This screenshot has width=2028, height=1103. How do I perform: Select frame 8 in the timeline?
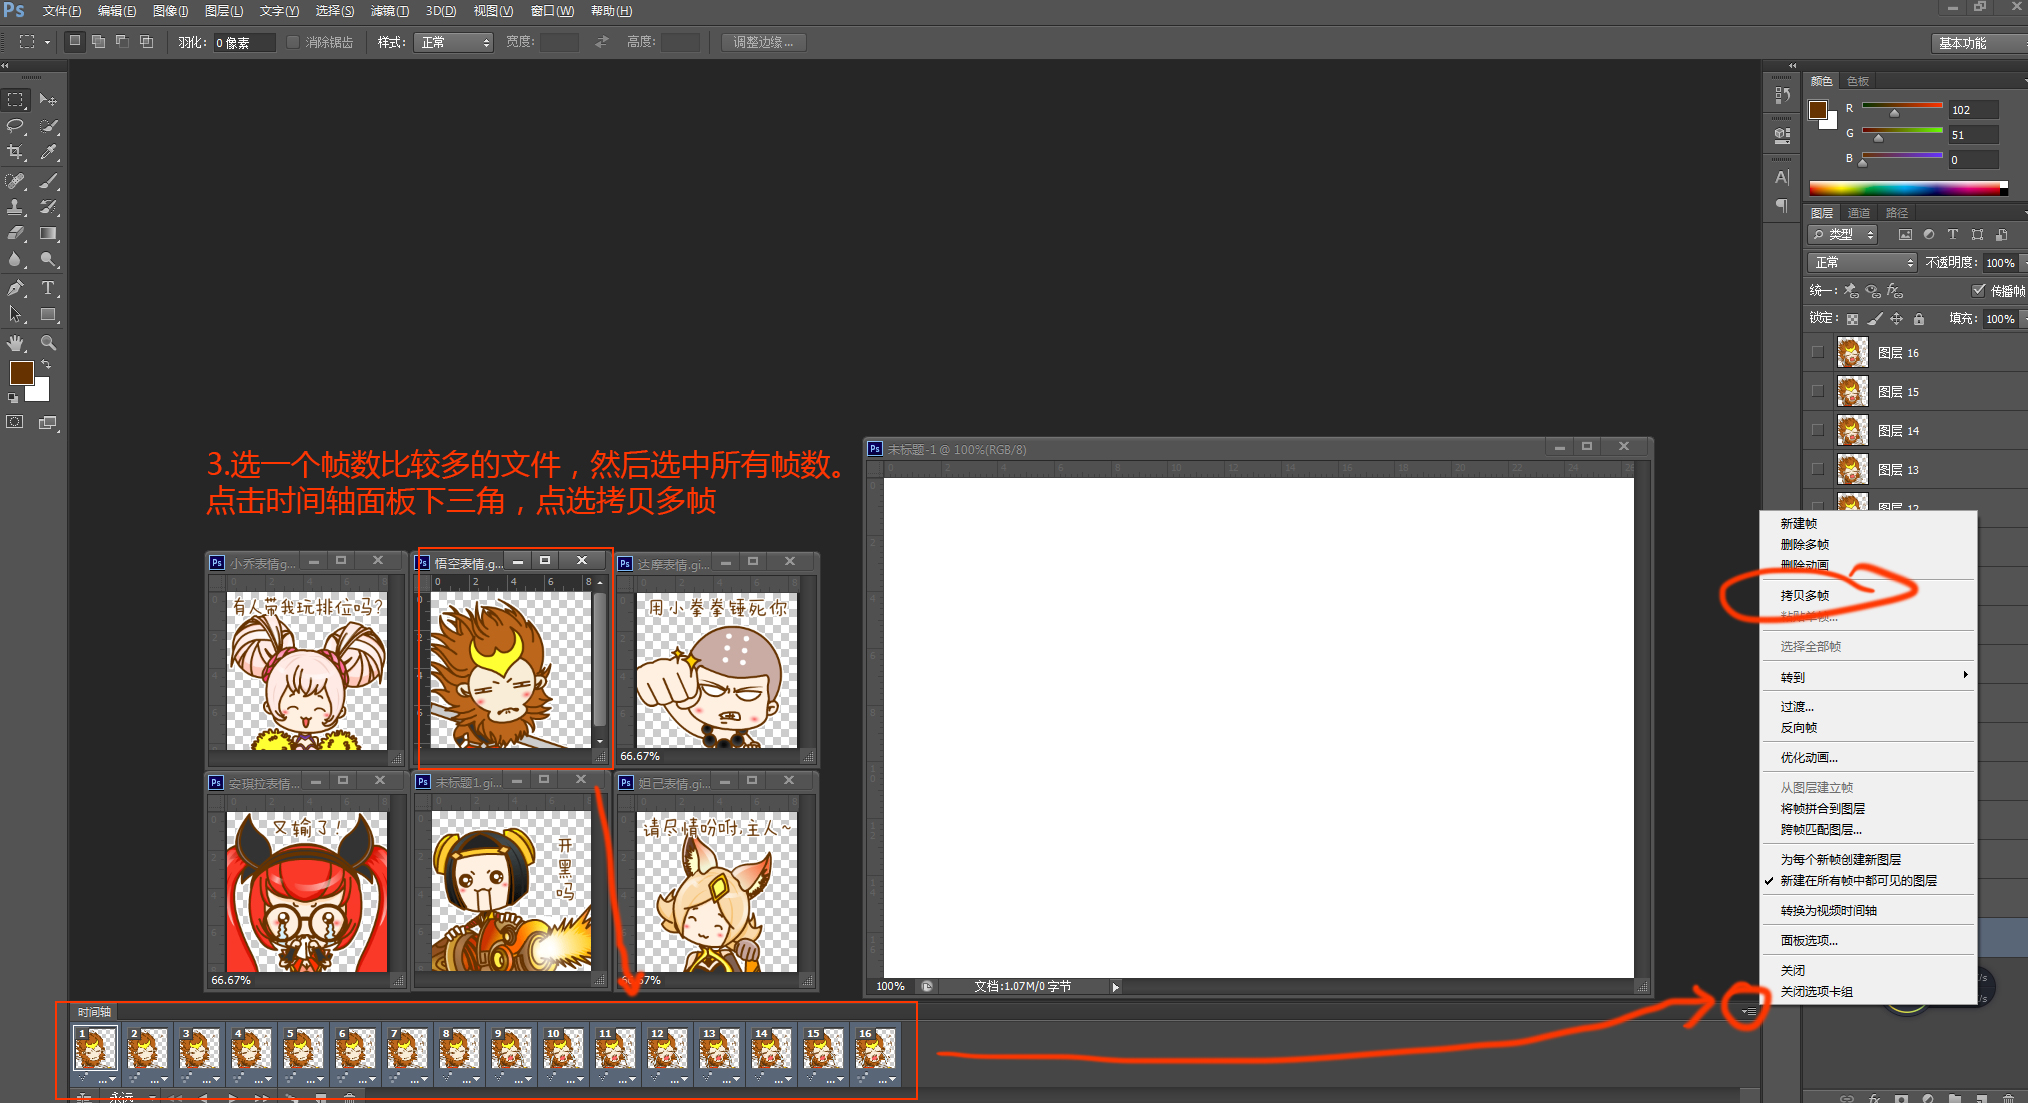(x=459, y=1049)
